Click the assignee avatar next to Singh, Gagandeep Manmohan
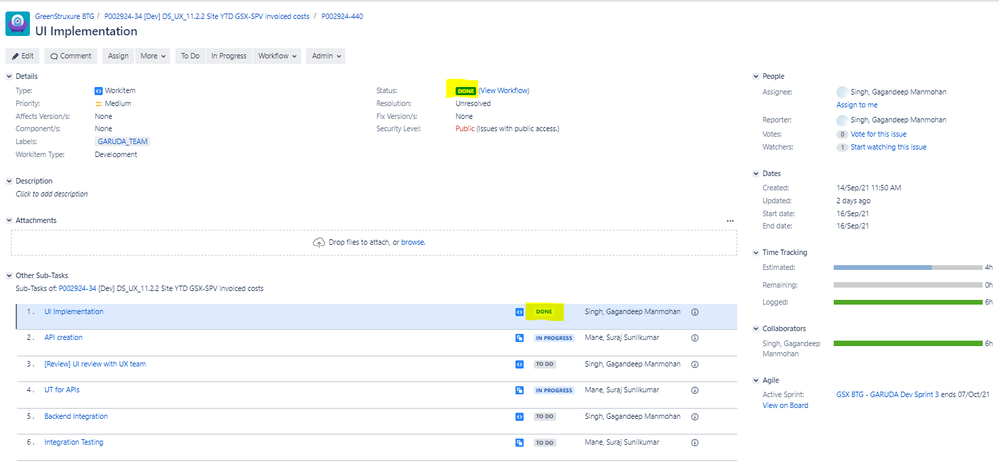 point(842,92)
